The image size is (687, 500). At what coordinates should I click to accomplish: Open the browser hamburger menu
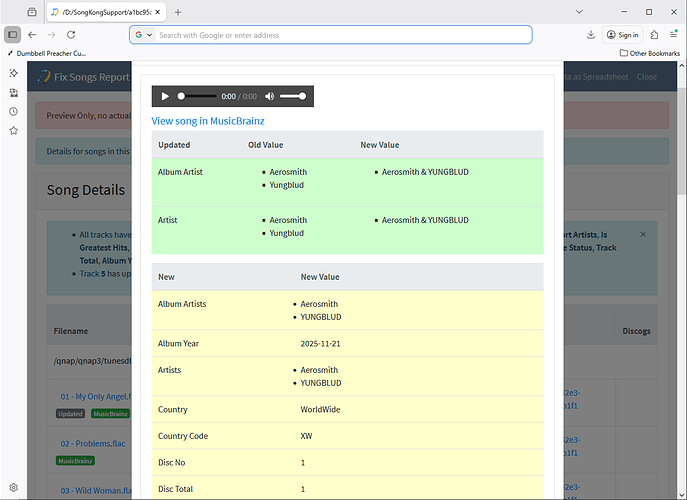(673, 35)
